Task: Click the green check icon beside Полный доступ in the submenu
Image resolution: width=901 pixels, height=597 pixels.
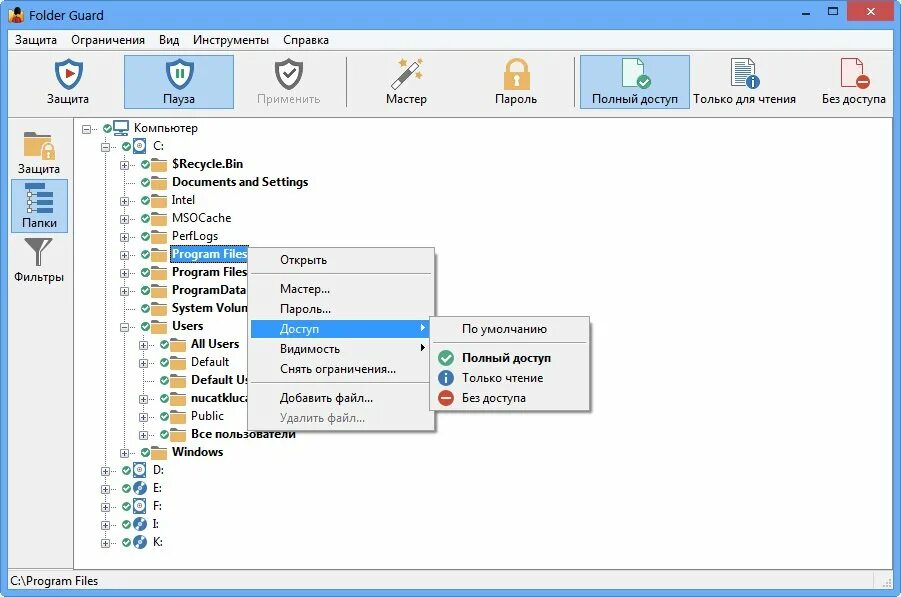Action: pos(446,358)
